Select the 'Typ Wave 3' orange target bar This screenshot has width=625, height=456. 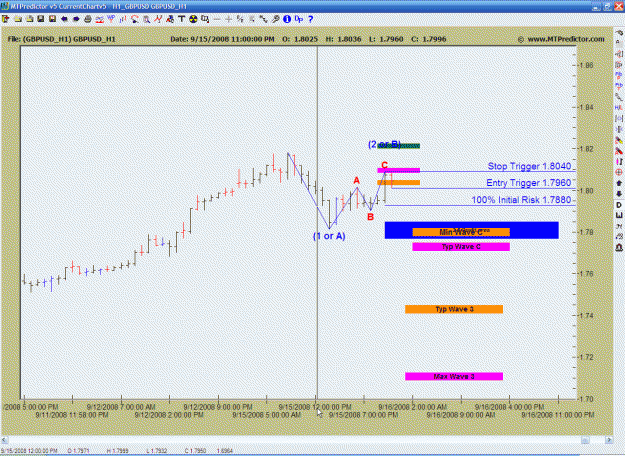454,309
